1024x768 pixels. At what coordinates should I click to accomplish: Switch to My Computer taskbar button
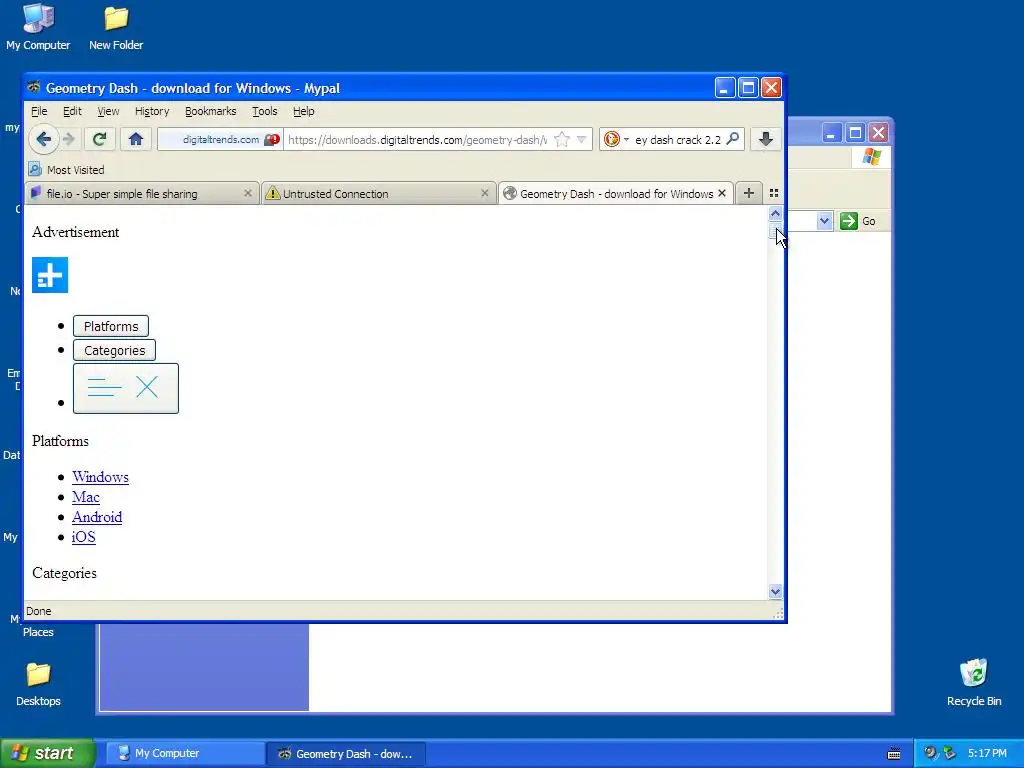pyautogui.click(x=185, y=753)
